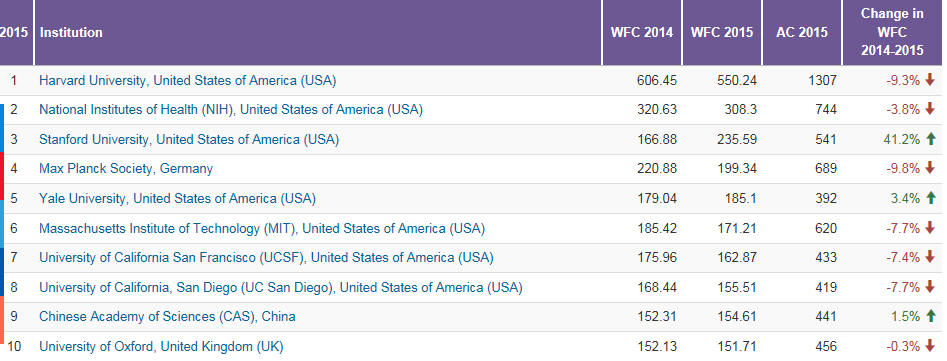Sort by the AC 2015 column header
The height and width of the screenshot is (361, 947).
point(802,33)
